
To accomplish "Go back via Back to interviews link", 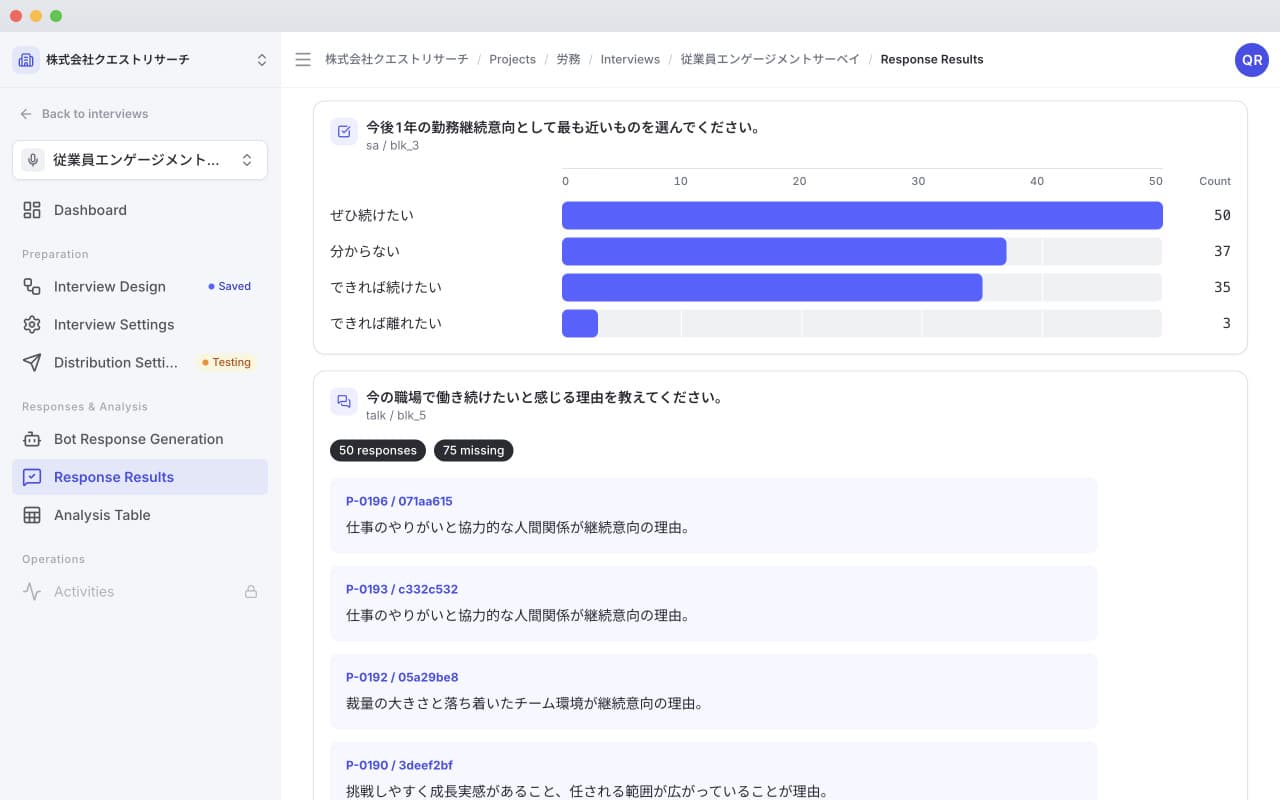I will (x=84, y=114).
